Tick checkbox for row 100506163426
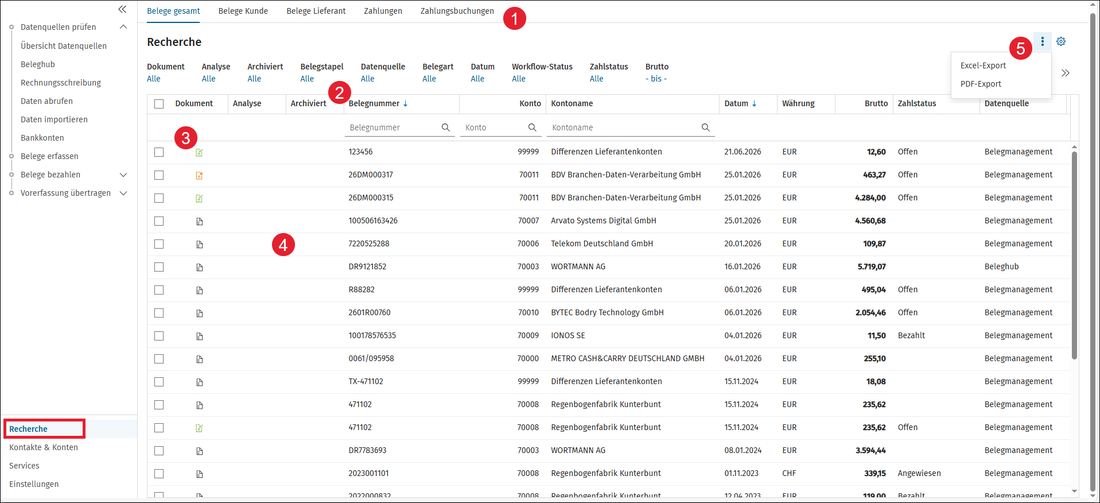The image size is (1100, 503). (159, 221)
